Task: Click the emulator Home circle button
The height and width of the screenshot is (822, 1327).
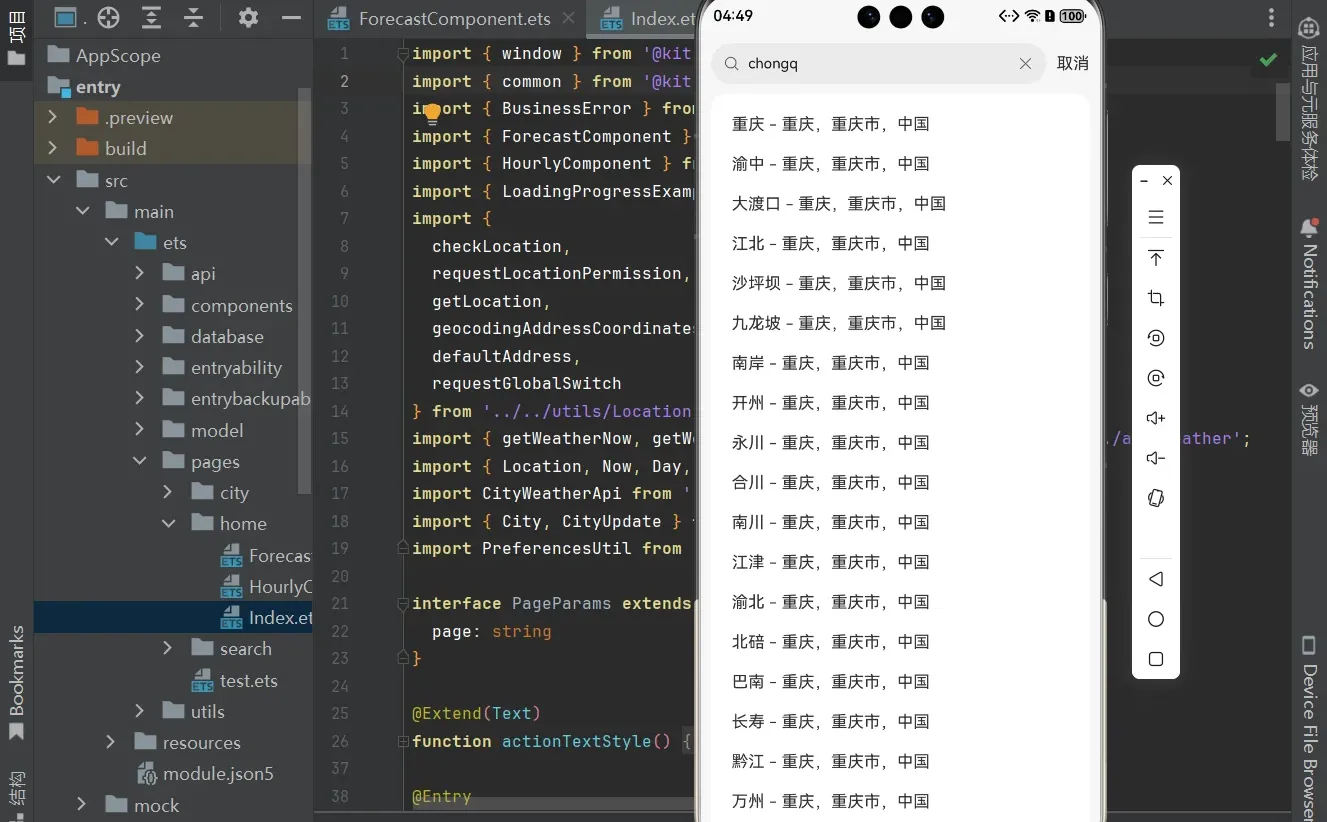Action: (x=1156, y=619)
